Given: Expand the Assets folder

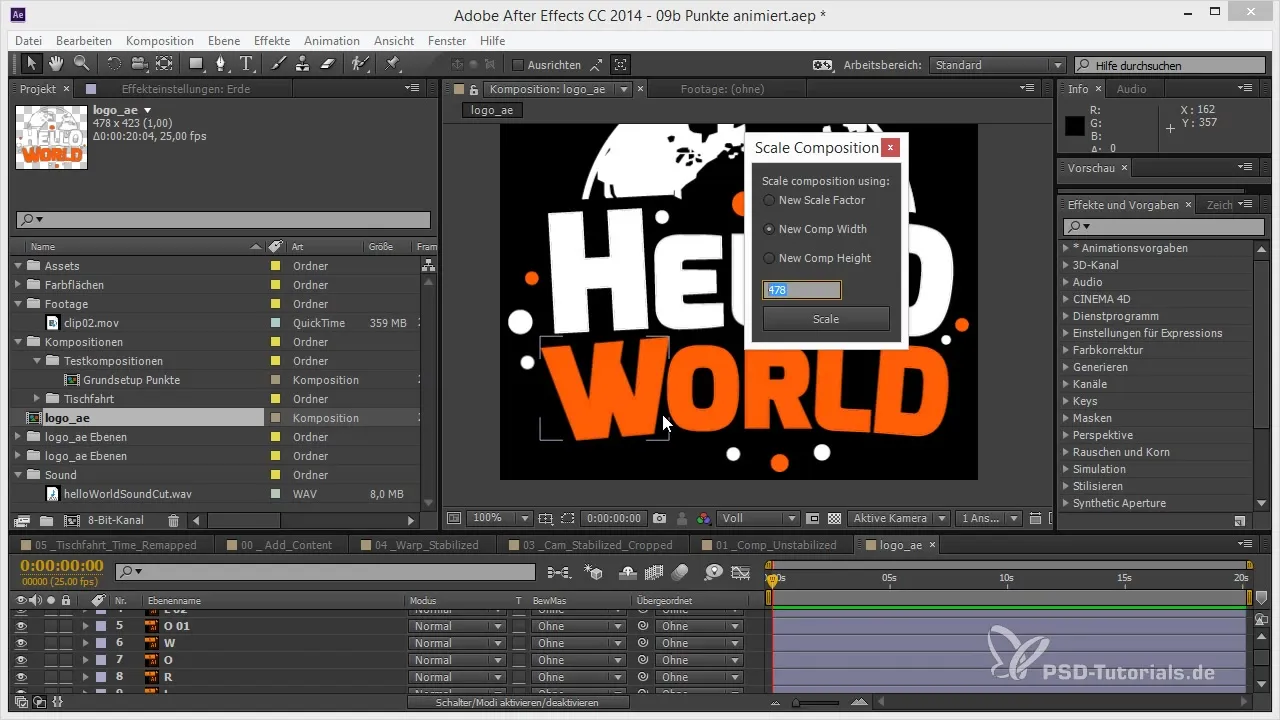Looking at the screenshot, I should pos(18,266).
